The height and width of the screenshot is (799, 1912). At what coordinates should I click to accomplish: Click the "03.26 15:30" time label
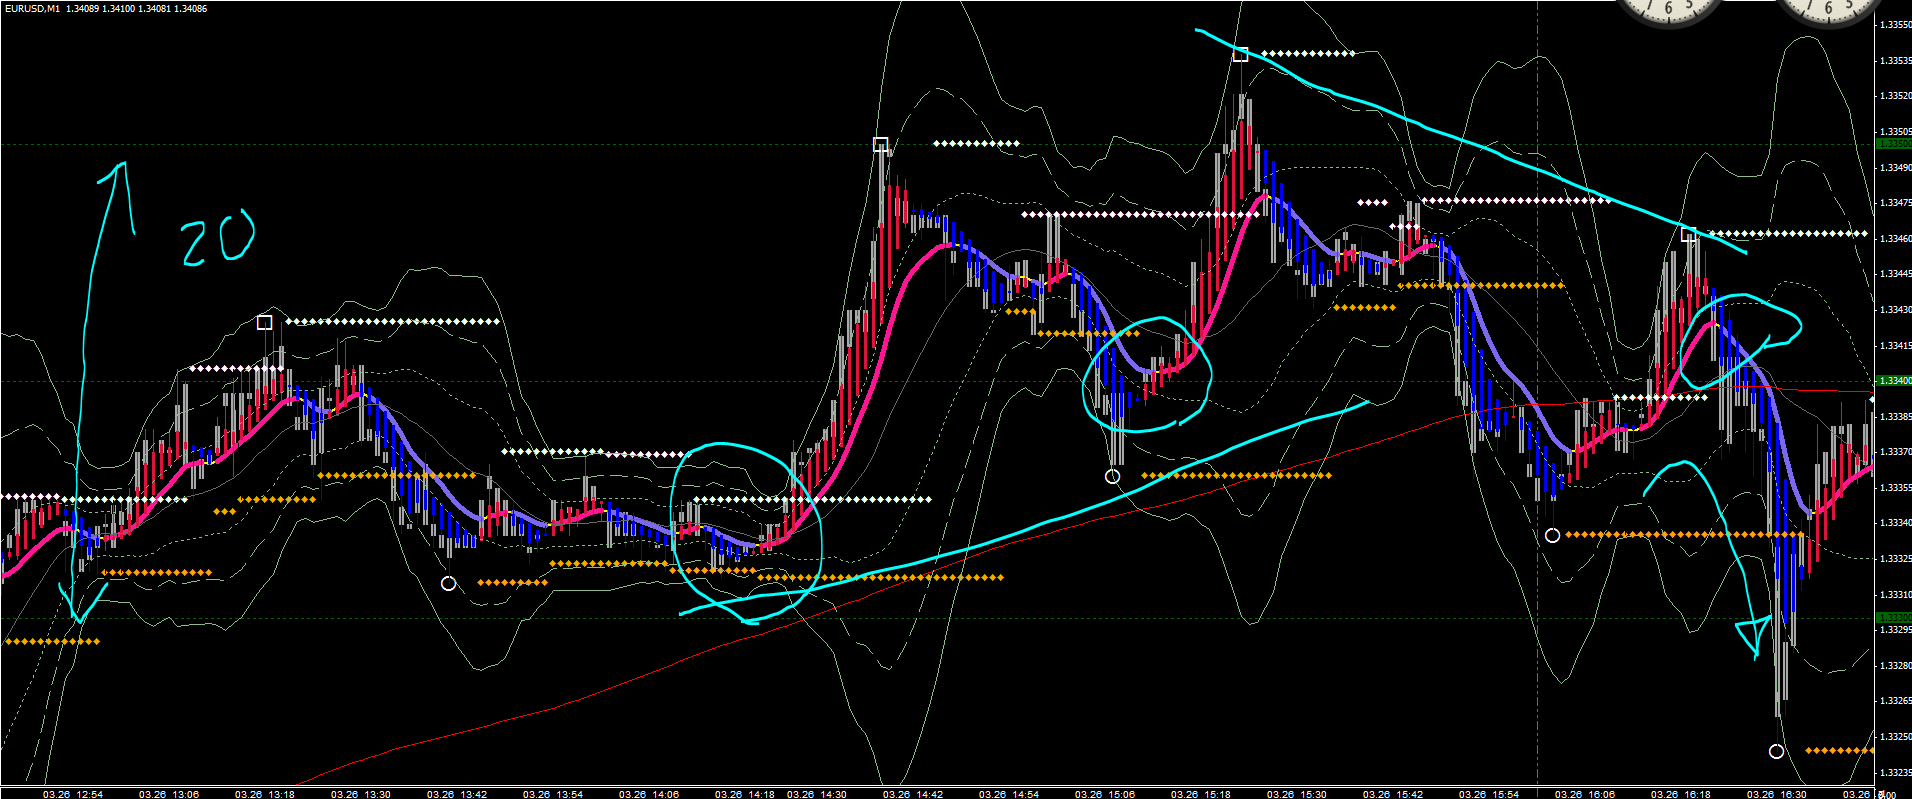pyautogui.click(x=1297, y=794)
